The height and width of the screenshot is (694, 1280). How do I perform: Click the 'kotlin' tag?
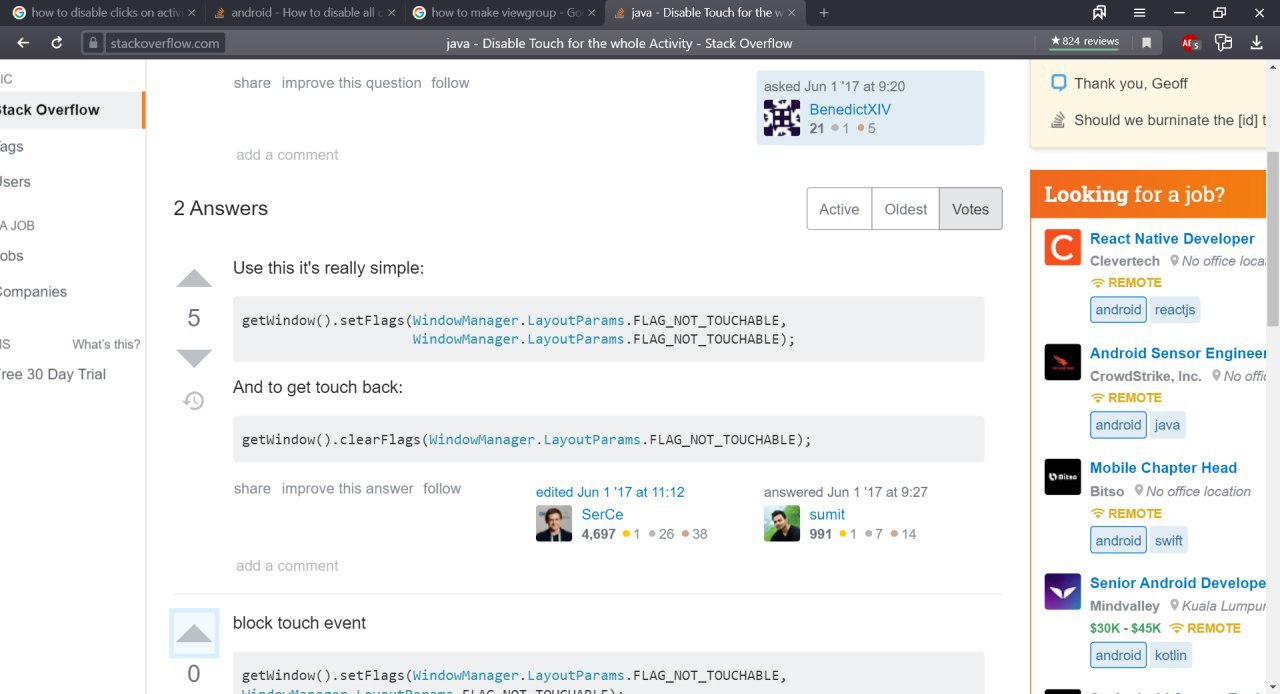click(x=1170, y=656)
